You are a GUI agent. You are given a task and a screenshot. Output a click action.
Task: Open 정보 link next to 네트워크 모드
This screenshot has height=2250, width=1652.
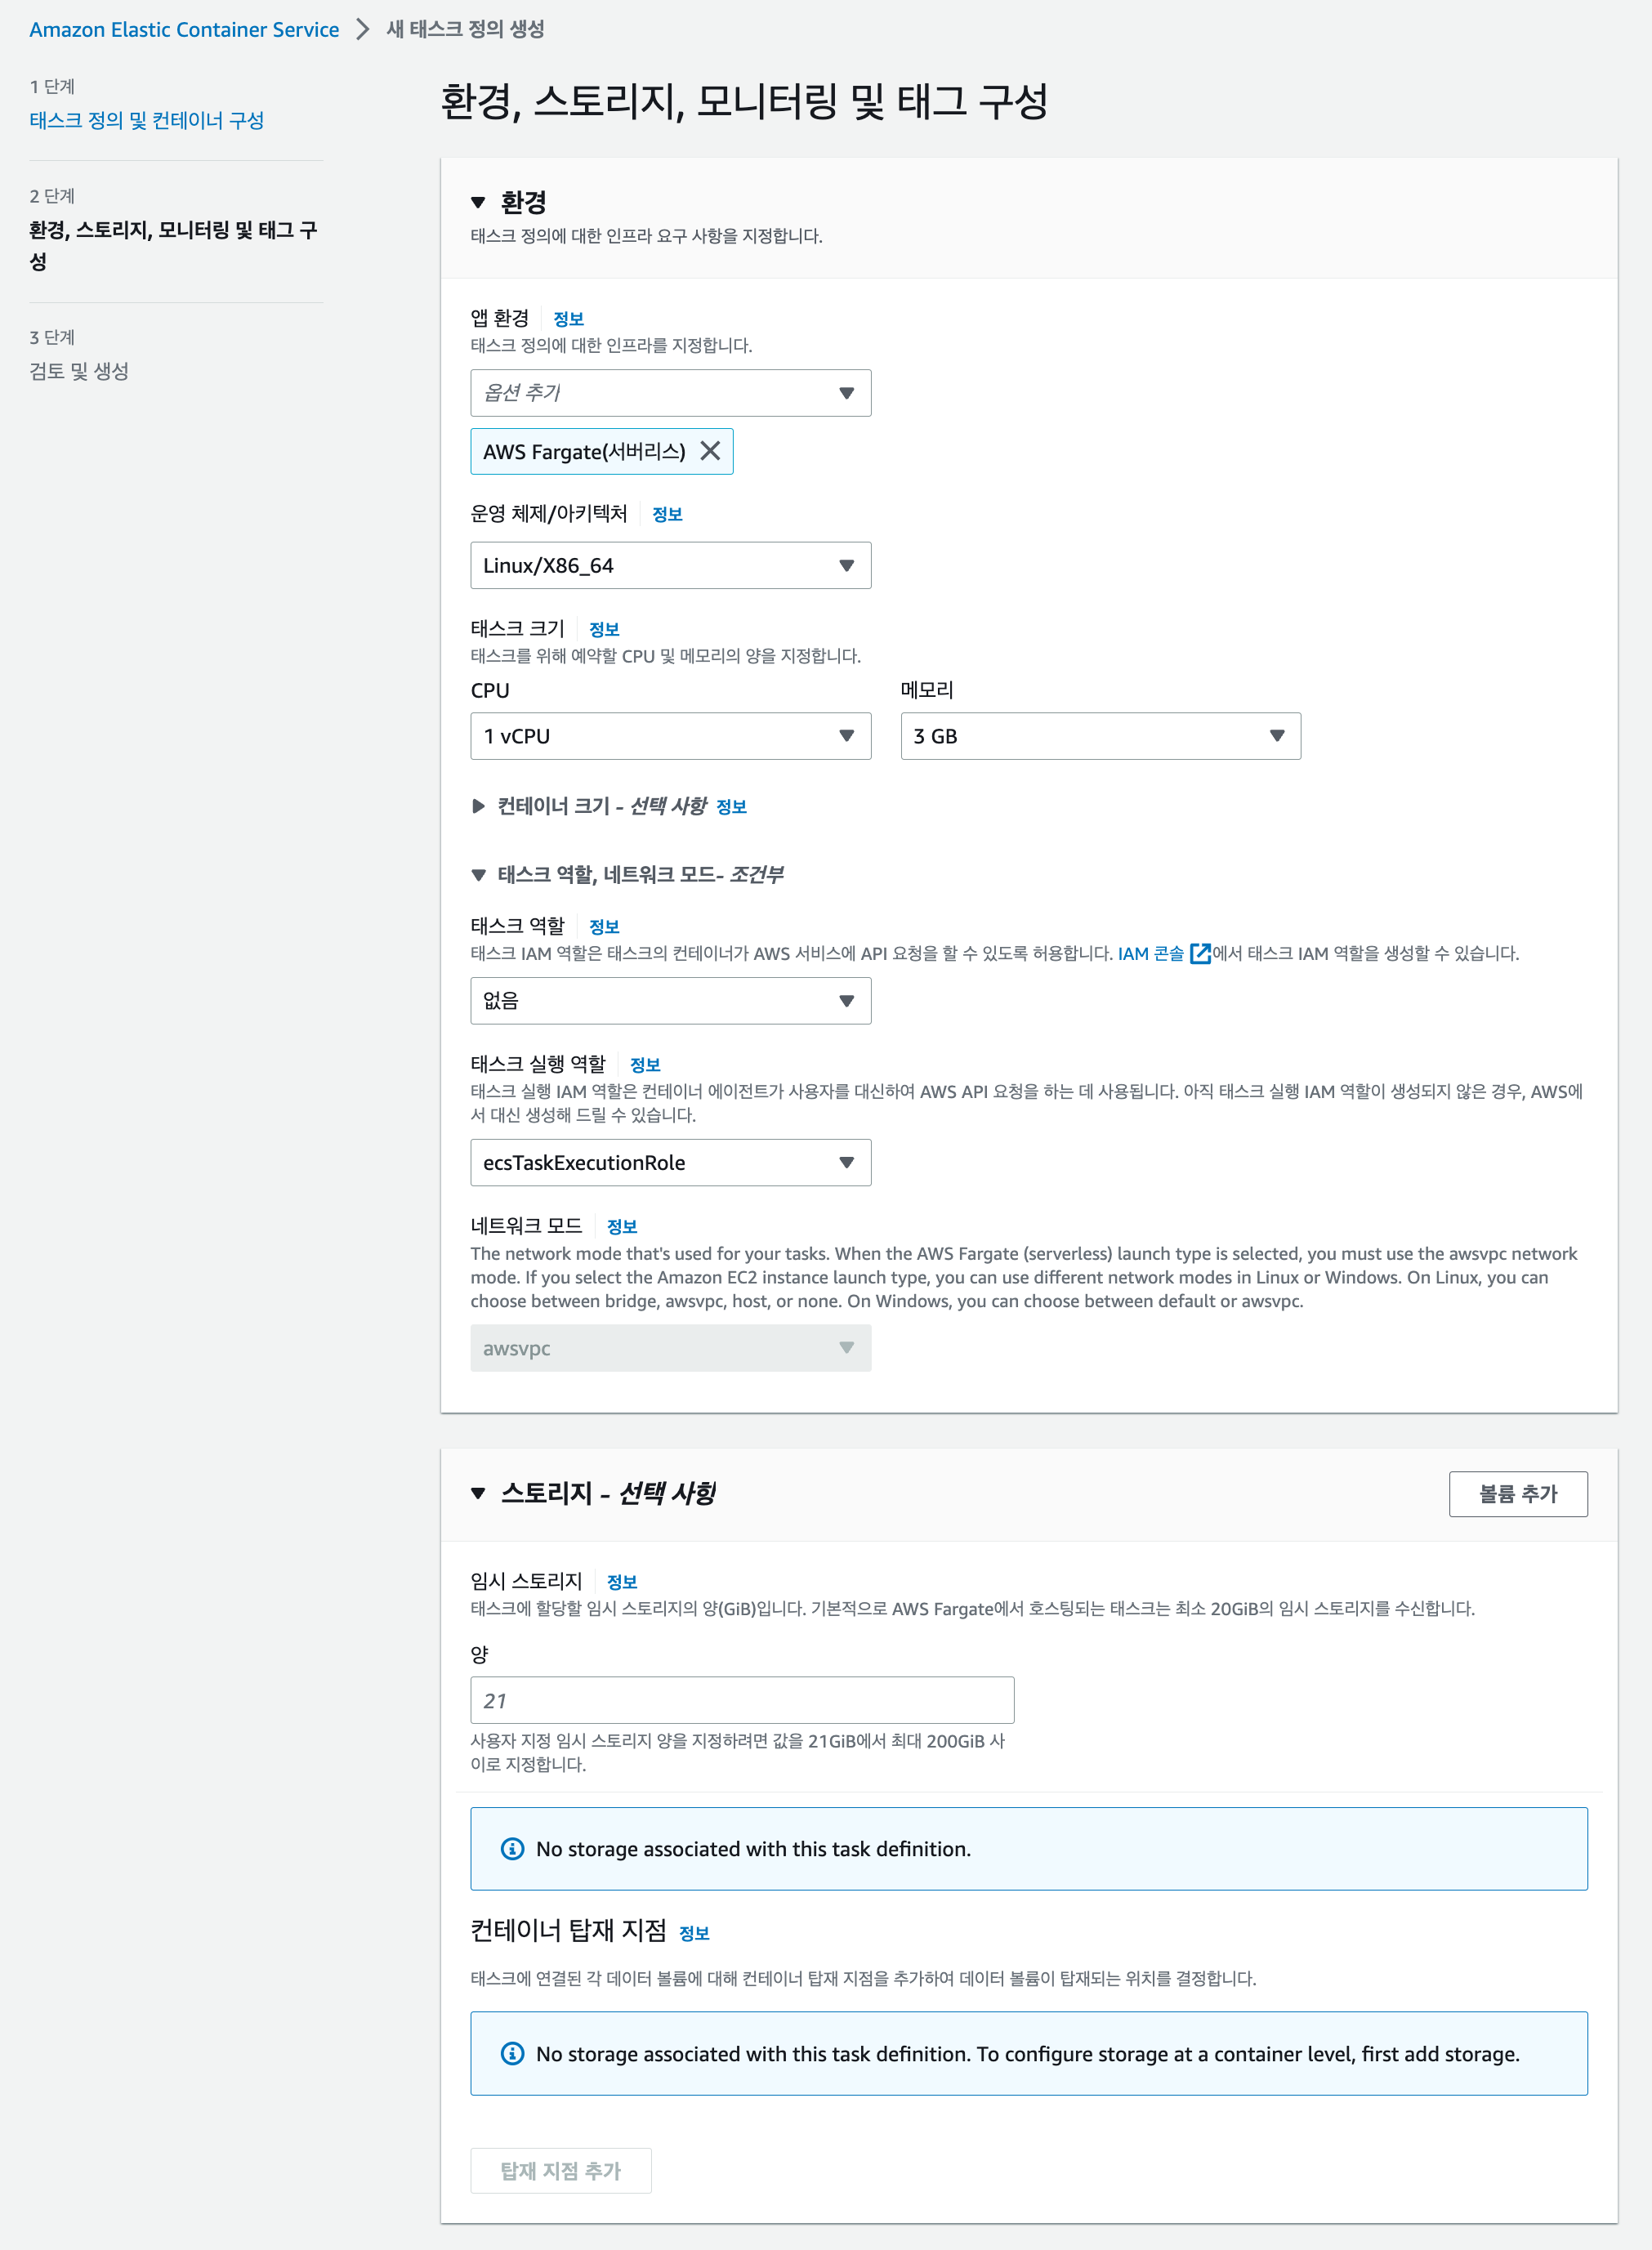(x=622, y=1227)
